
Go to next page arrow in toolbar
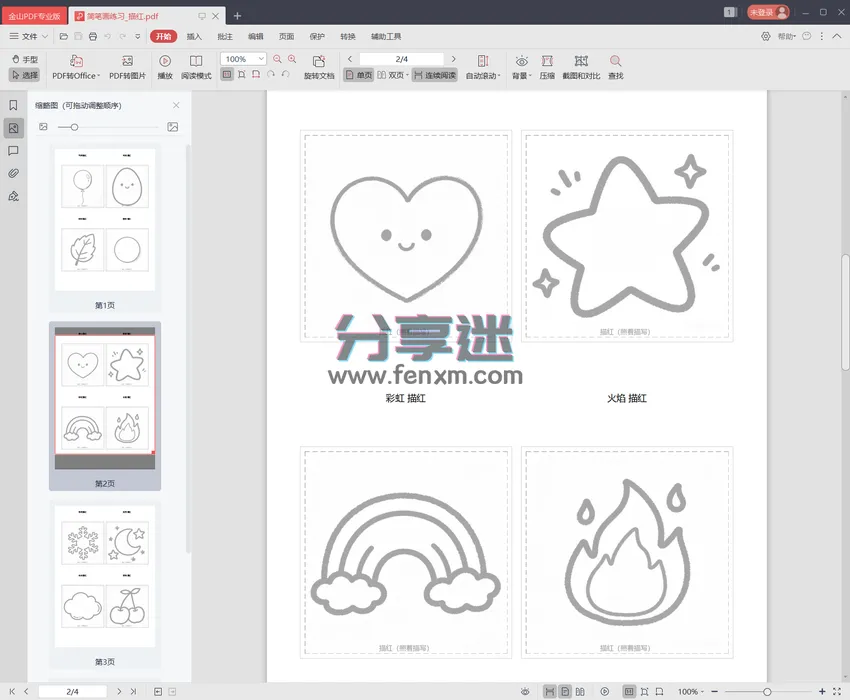coord(453,59)
